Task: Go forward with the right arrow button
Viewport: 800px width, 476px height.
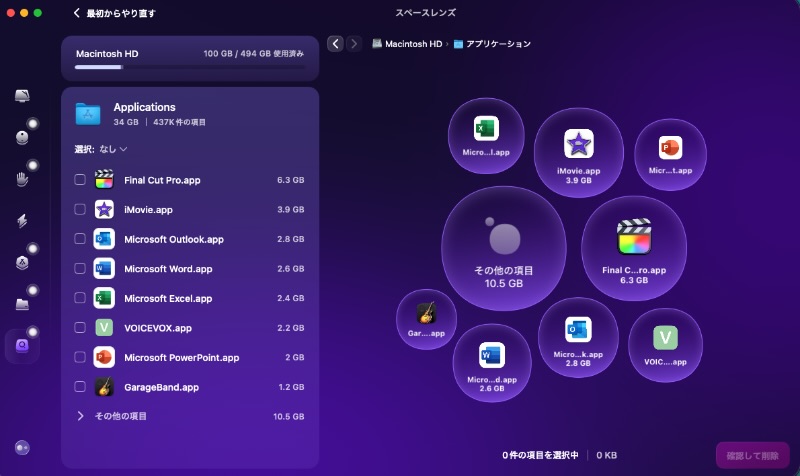Action: point(354,44)
